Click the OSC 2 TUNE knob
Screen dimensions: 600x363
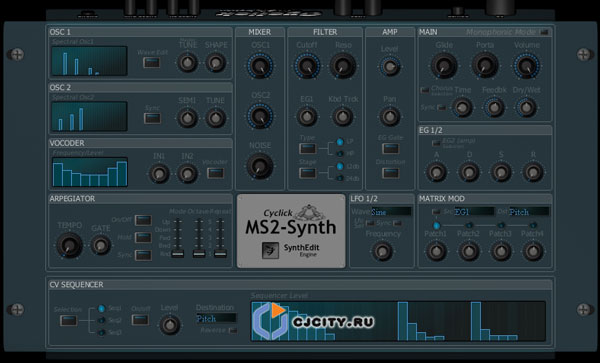[x=215, y=118]
